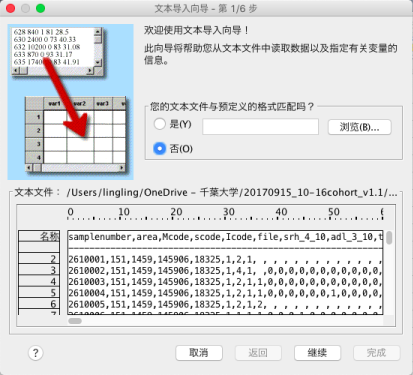Click the ruler mark at 50
Screen dimensions: 413x375
pos(334,212)
